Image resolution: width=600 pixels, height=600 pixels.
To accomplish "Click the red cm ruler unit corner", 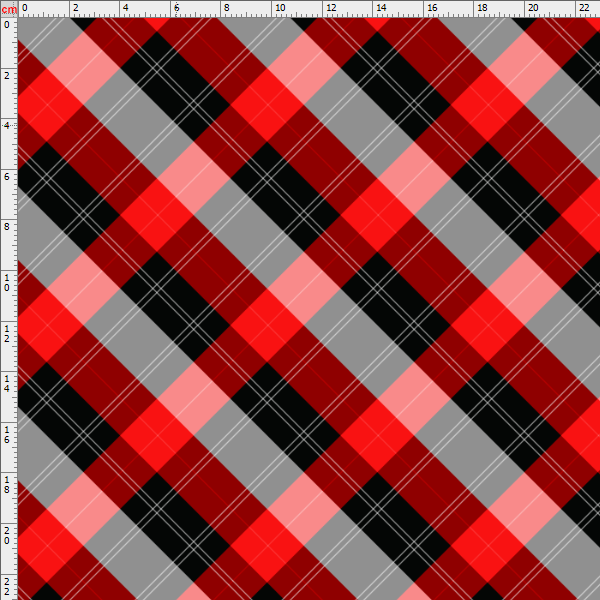I will pyautogui.click(x=9, y=9).
